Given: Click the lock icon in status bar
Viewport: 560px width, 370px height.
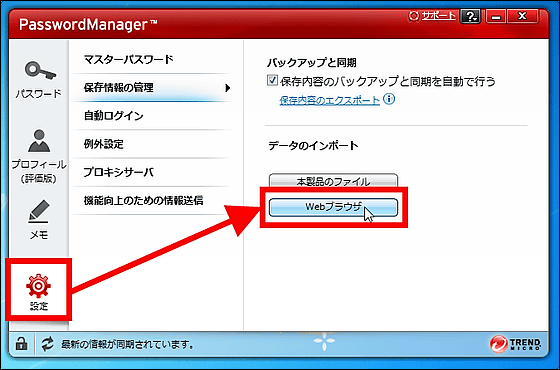Looking at the screenshot, I should pos(21,344).
